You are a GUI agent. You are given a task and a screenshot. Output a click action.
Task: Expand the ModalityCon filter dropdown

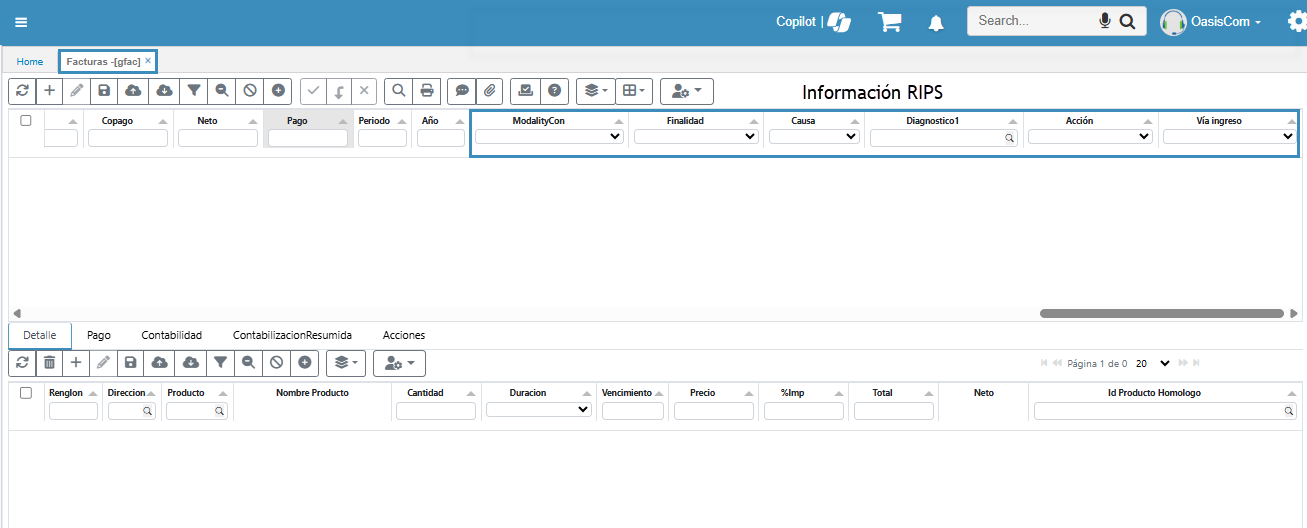549,137
